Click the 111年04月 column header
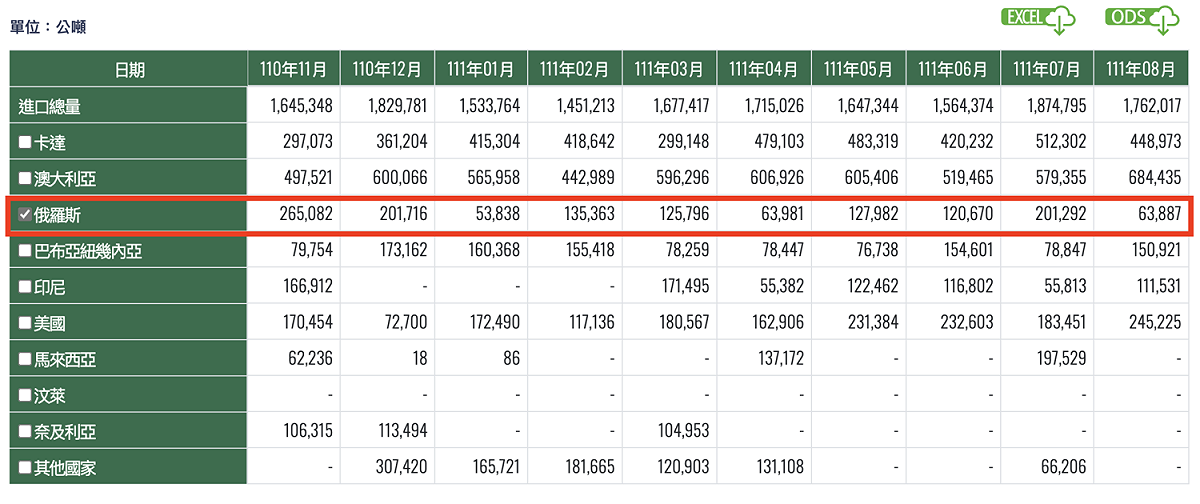 point(764,69)
